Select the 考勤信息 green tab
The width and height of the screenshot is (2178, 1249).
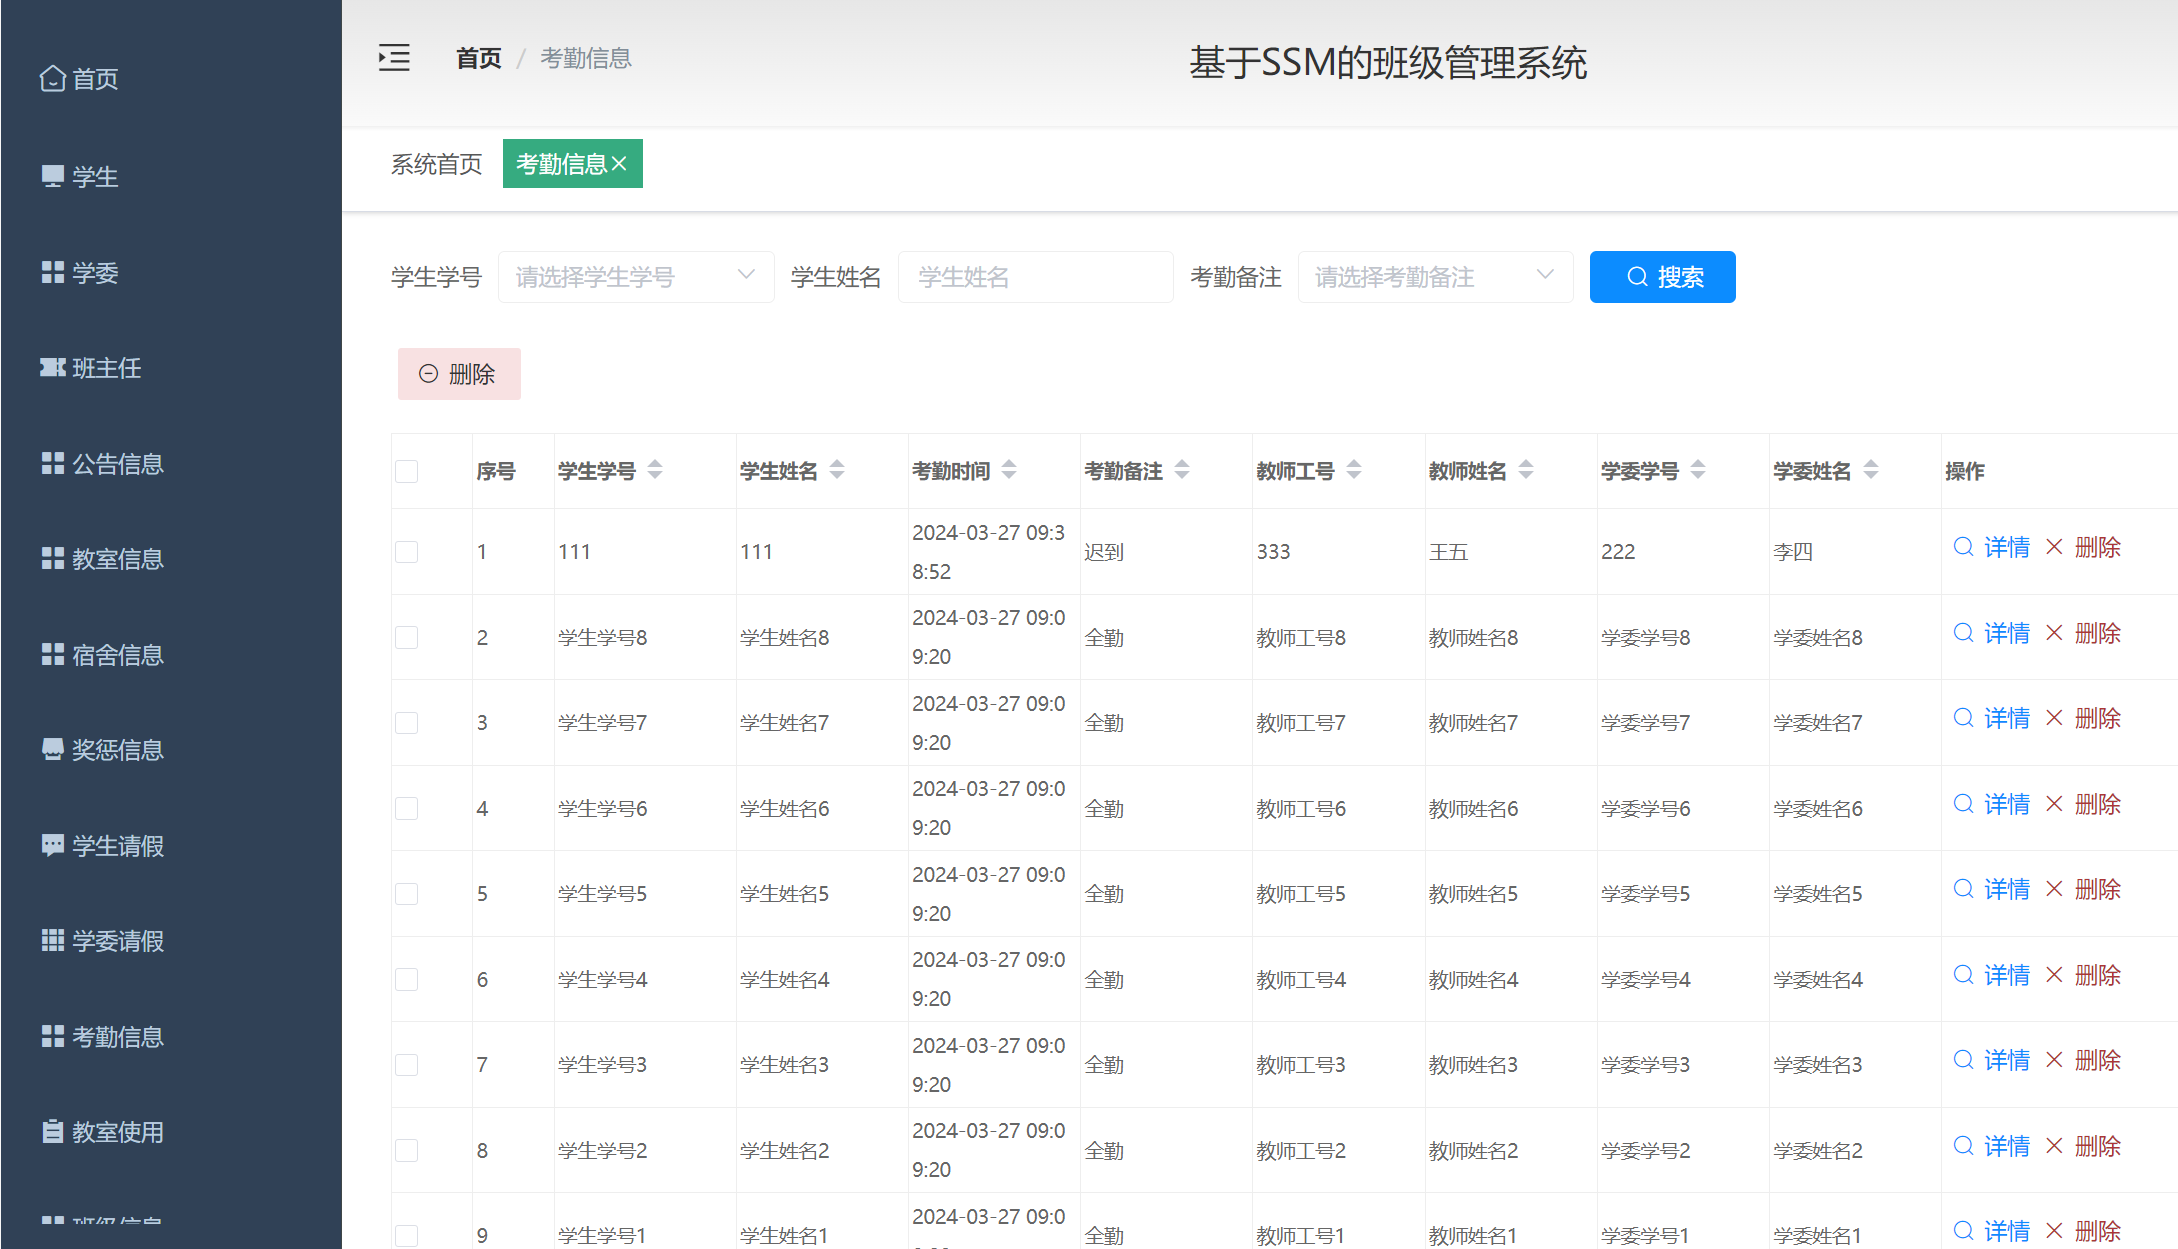pyautogui.click(x=573, y=164)
